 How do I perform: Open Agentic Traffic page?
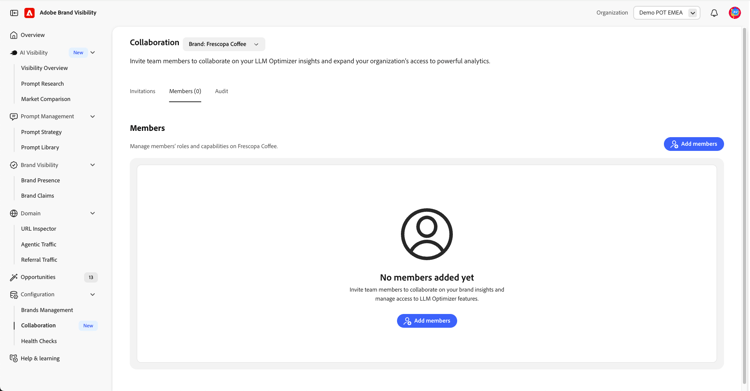[x=39, y=245]
